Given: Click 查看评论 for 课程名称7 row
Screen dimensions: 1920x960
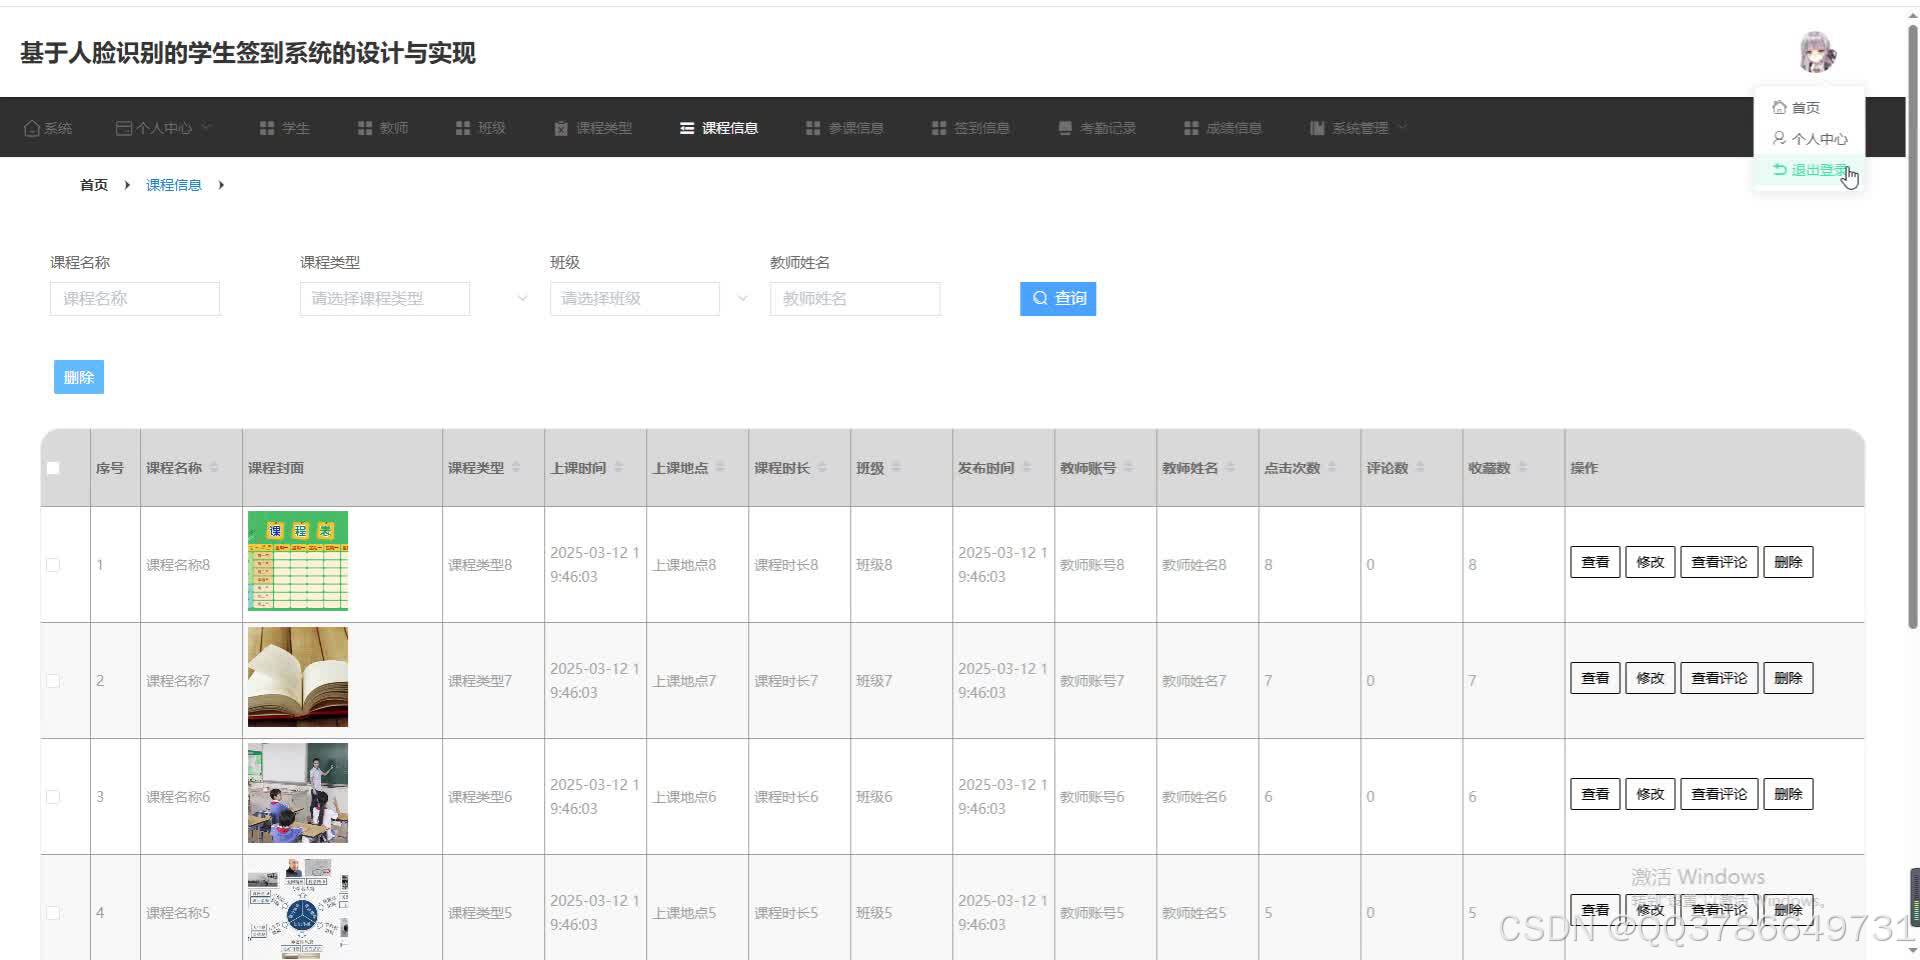Looking at the screenshot, I should point(1719,678).
